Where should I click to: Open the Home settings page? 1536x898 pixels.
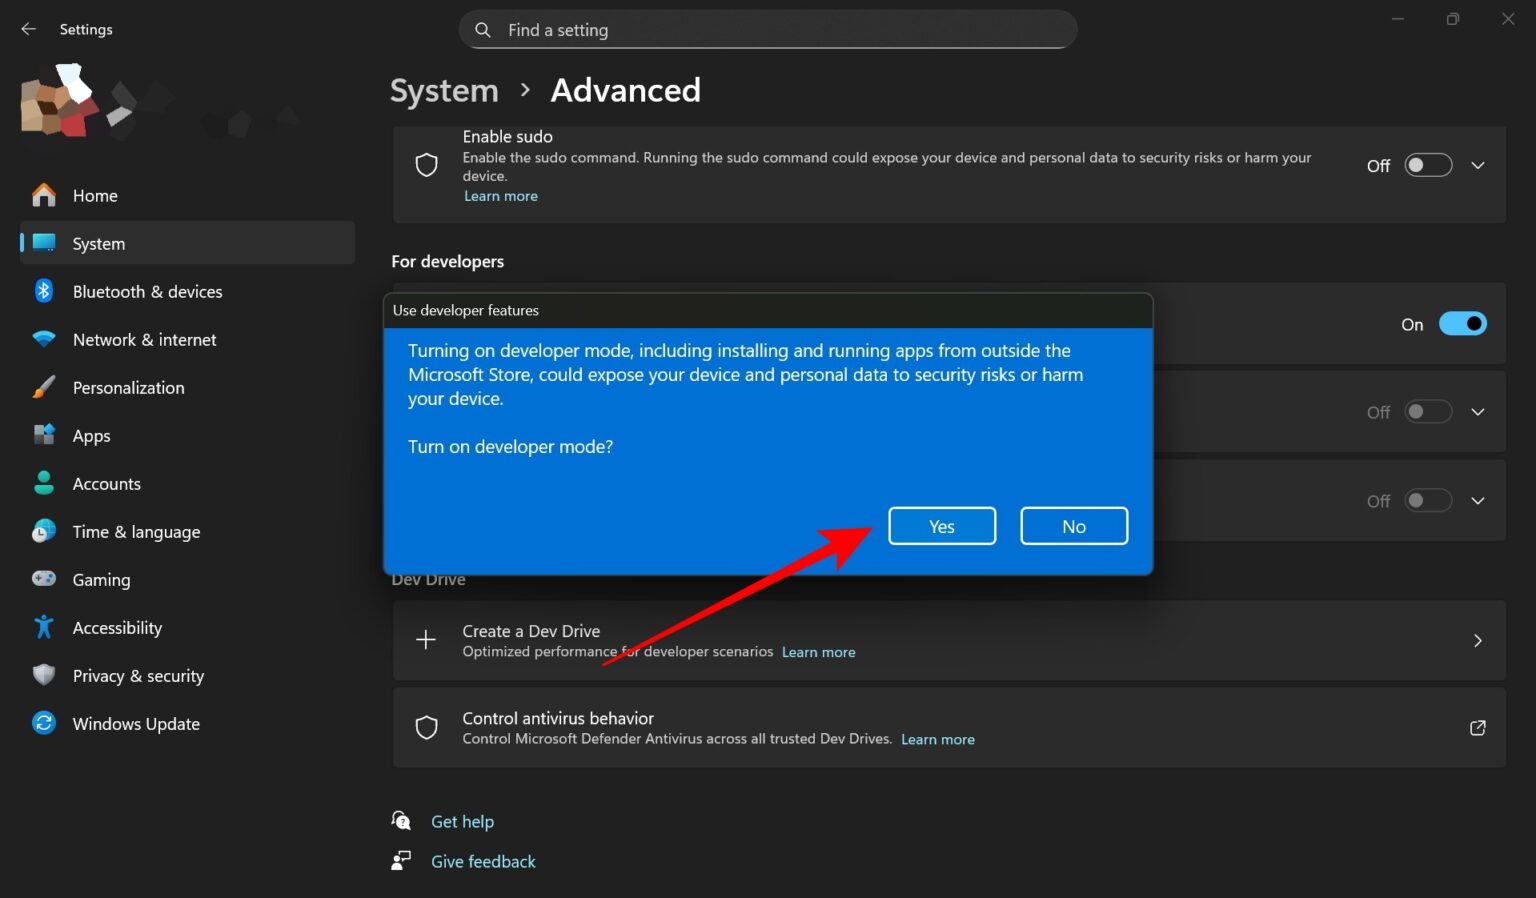[x=188, y=195]
